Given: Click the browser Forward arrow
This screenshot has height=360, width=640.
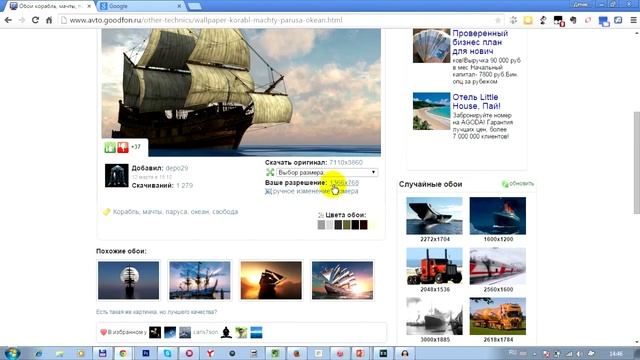Looking at the screenshot, I should click(x=22, y=20).
